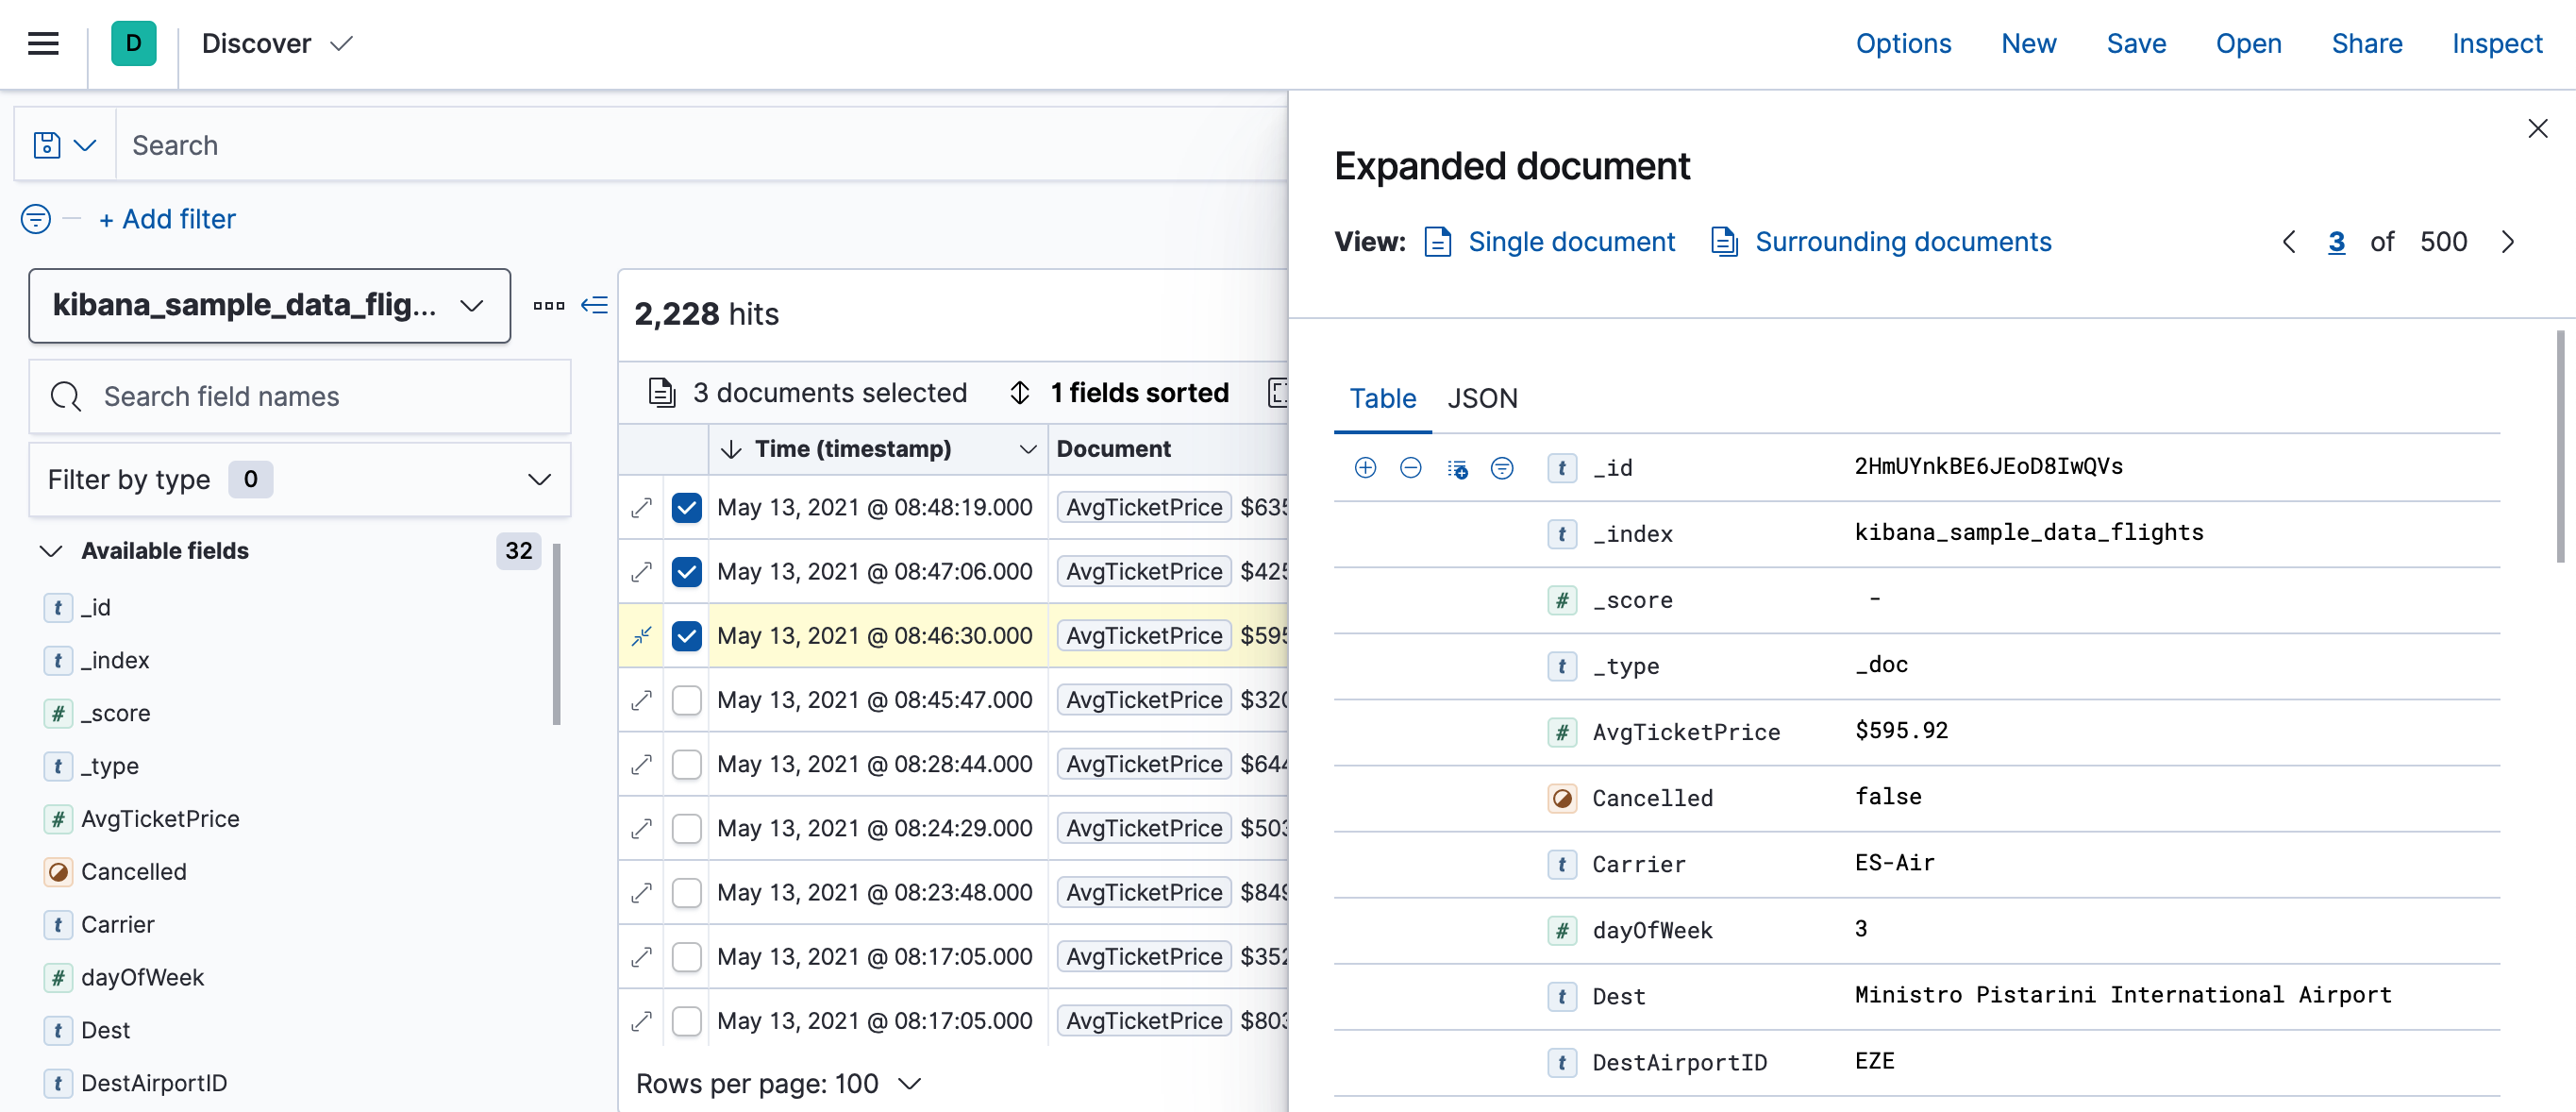Screen dimensions: 2576x1112
Task: Click the filter-out-value minus icon in document table
Action: click(x=1411, y=467)
